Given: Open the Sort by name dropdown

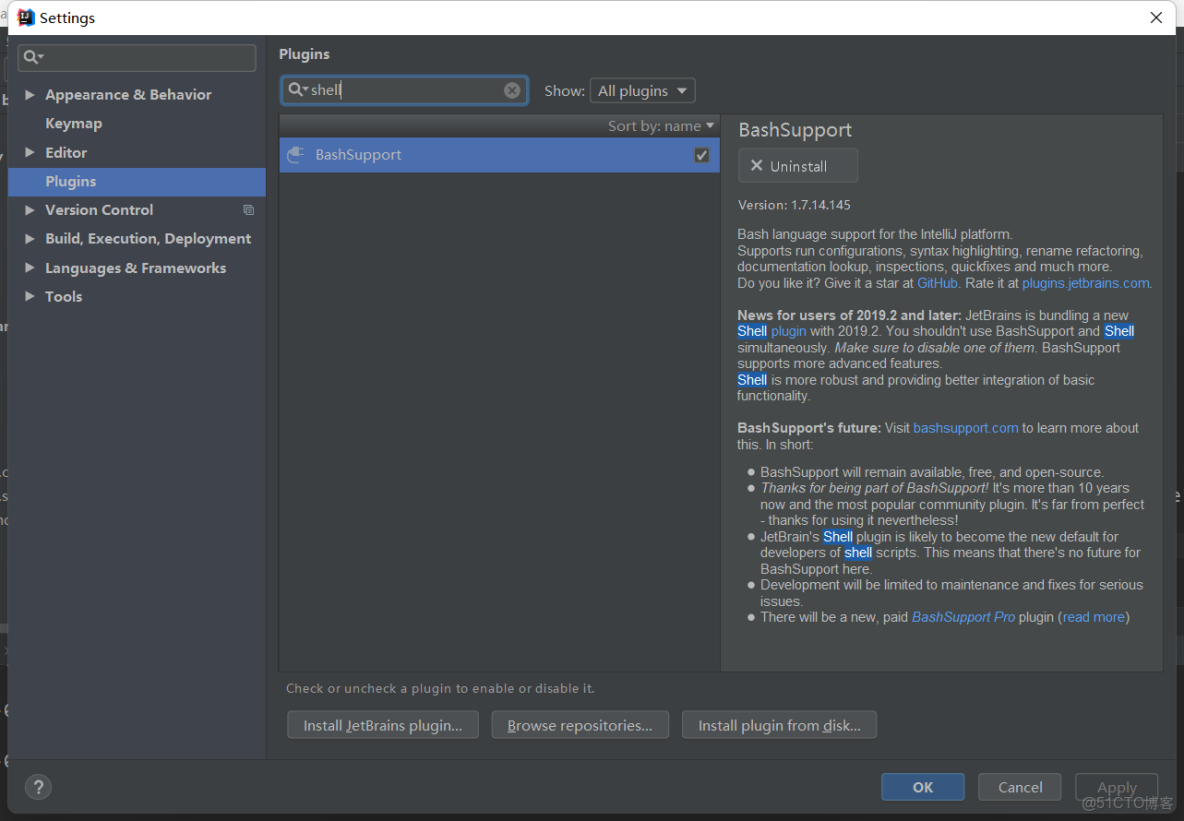Looking at the screenshot, I should point(660,125).
